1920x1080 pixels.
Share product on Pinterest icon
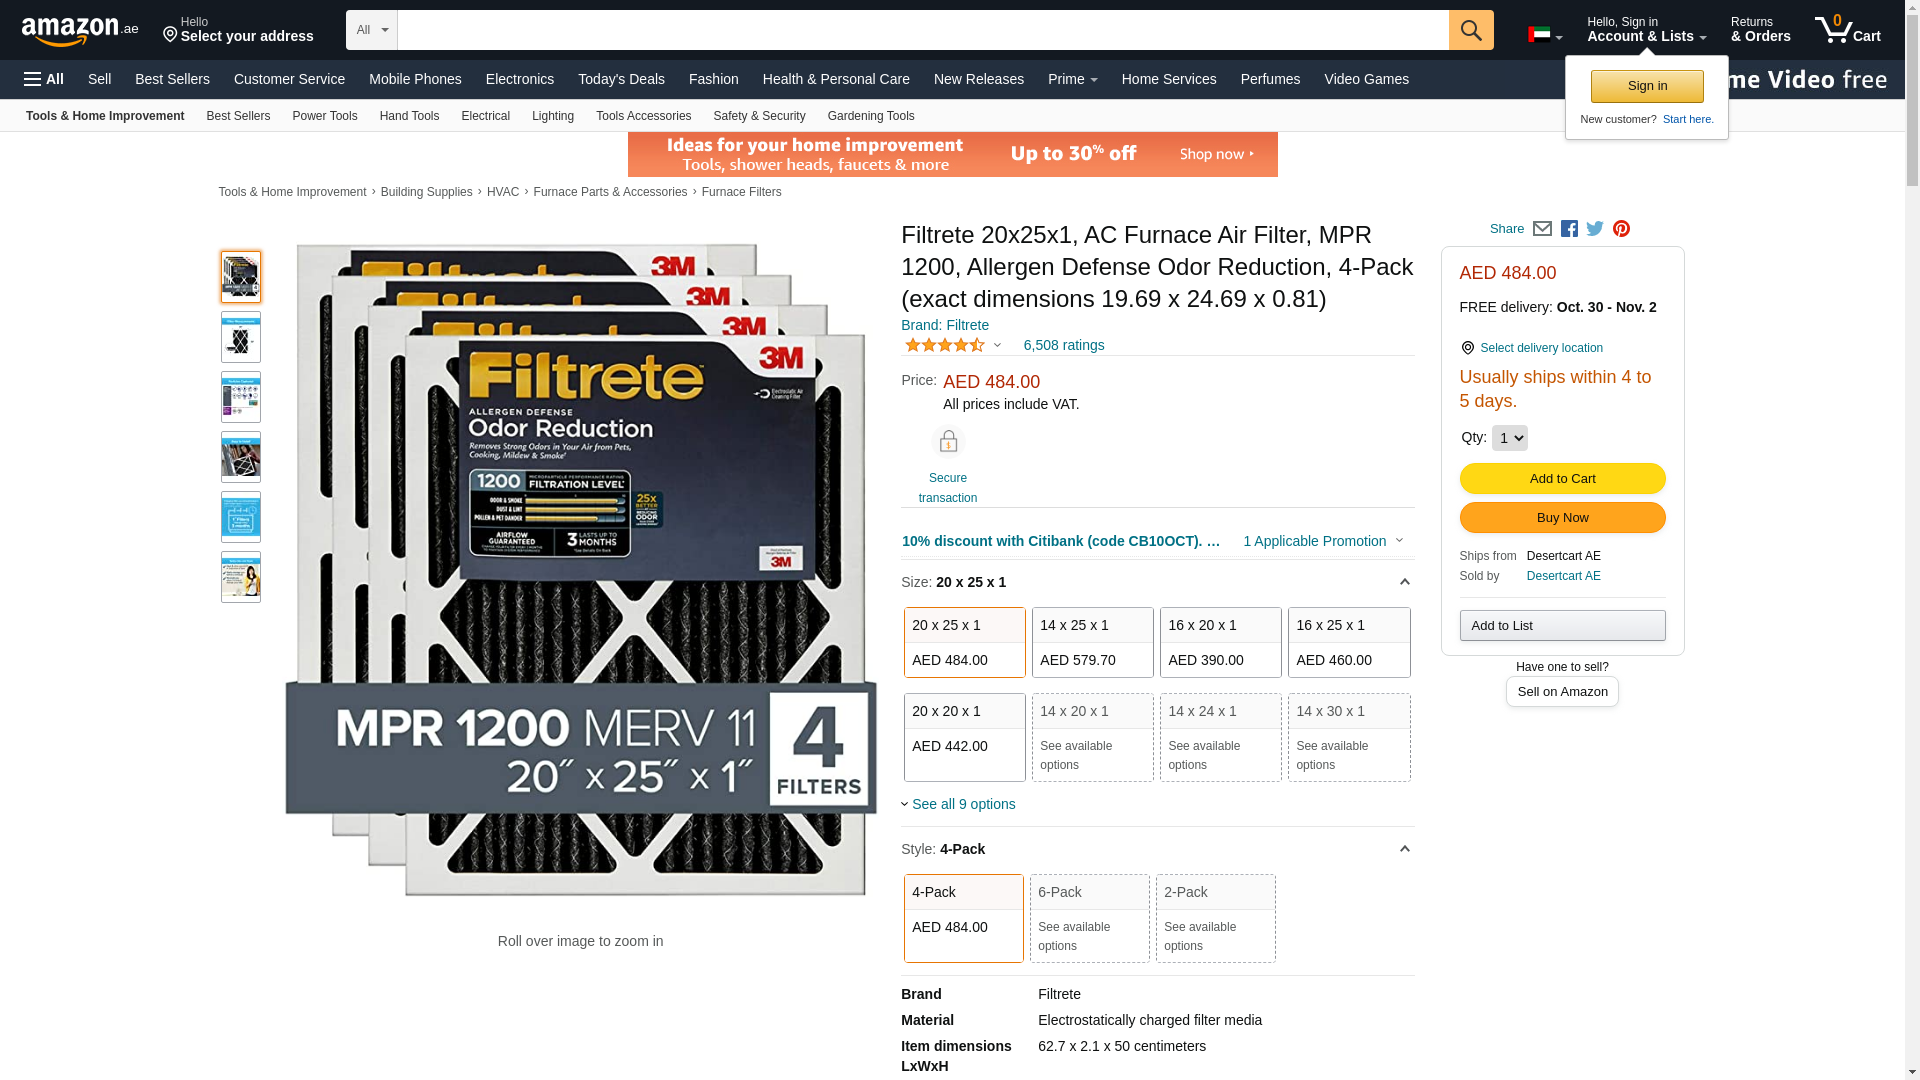pos(1621,229)
